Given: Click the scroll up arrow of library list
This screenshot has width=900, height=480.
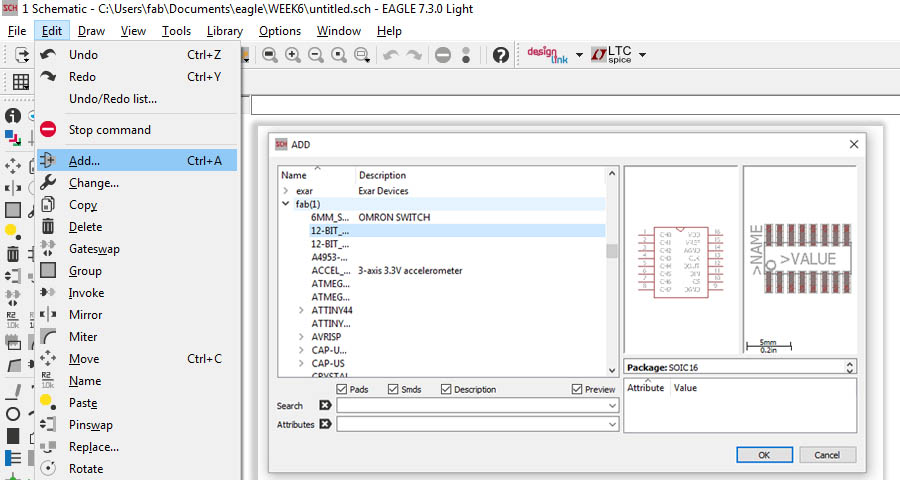Looking at the screenshot, I should (x=612, y=173).
